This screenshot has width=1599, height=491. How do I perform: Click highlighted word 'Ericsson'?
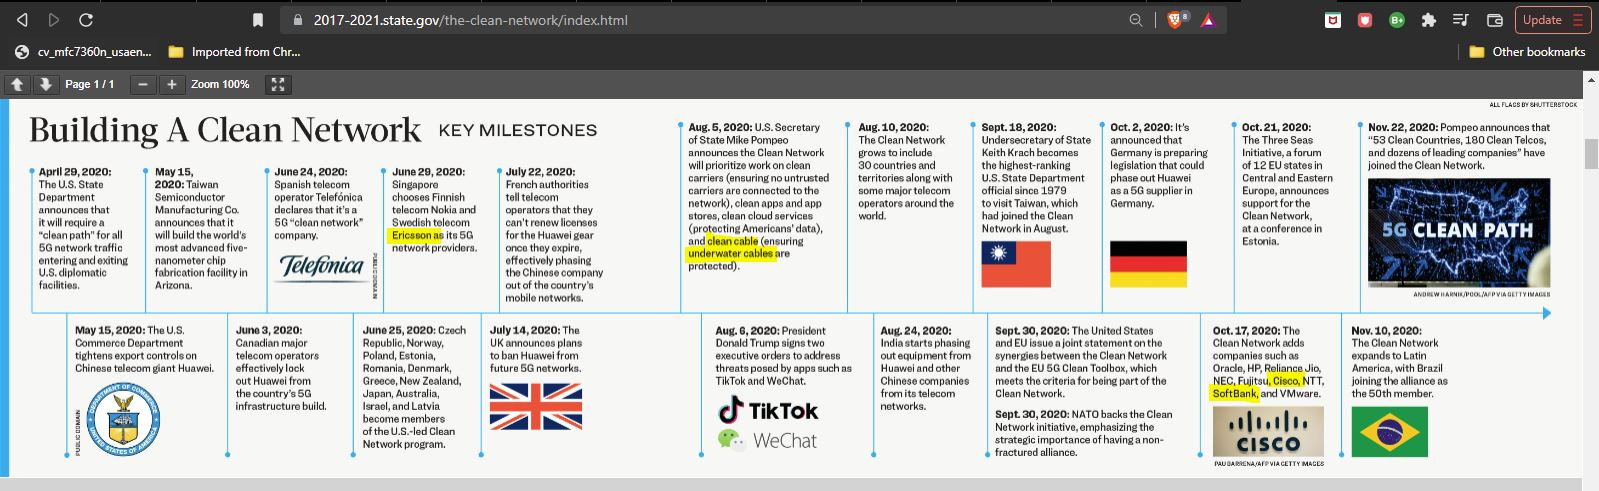[412, 235]
